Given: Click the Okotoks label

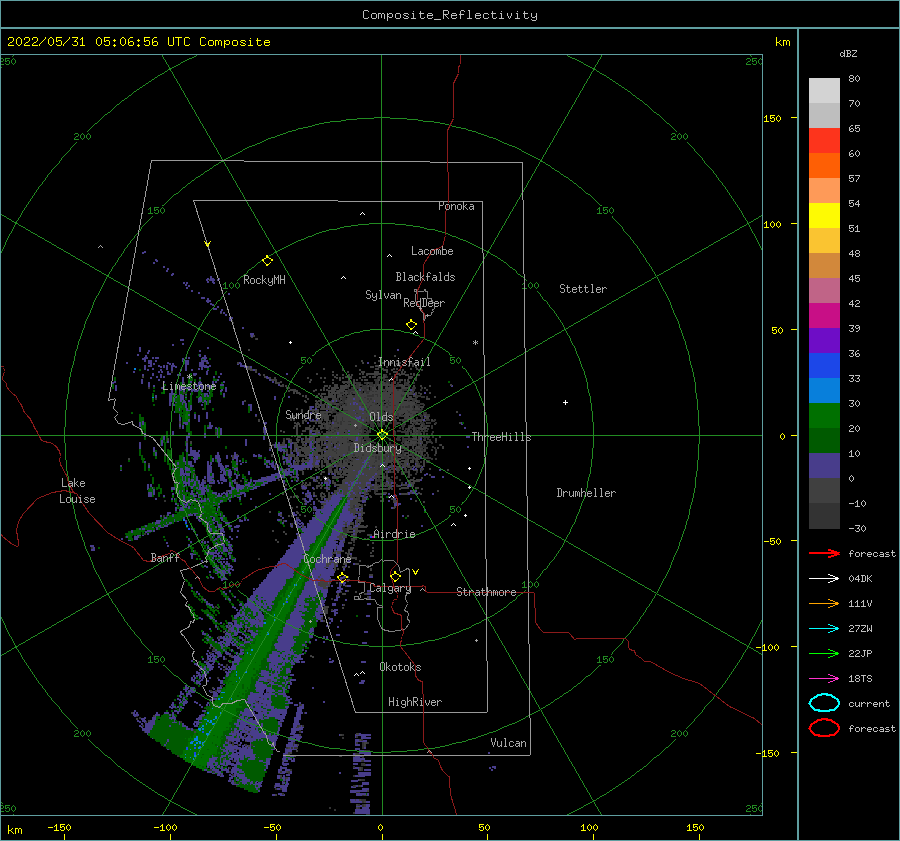Looking at the screenshot, I should [x=400, y=666].
